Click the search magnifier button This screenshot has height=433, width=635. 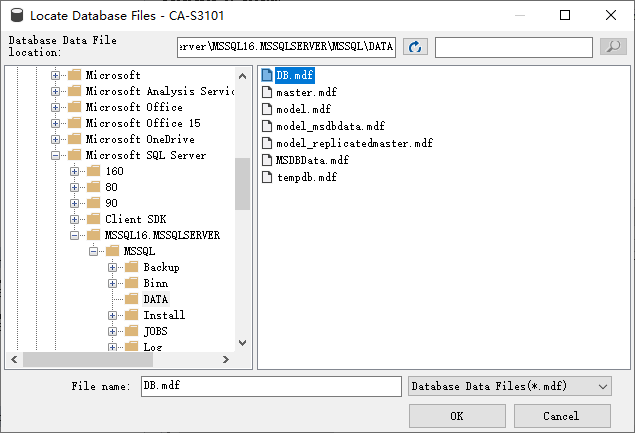point(612,47)
